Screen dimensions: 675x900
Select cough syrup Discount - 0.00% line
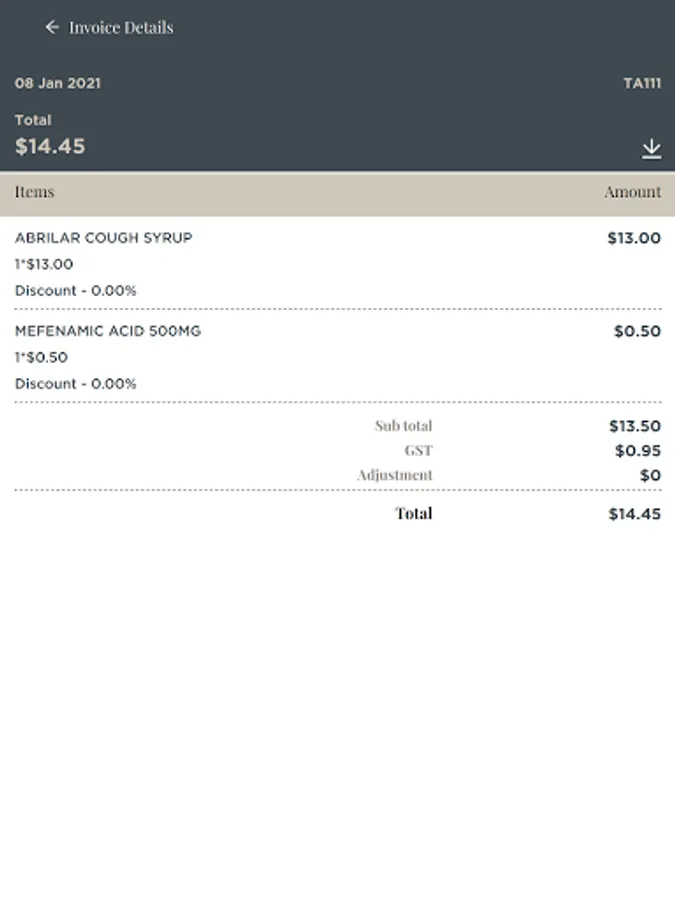[75, 290]
